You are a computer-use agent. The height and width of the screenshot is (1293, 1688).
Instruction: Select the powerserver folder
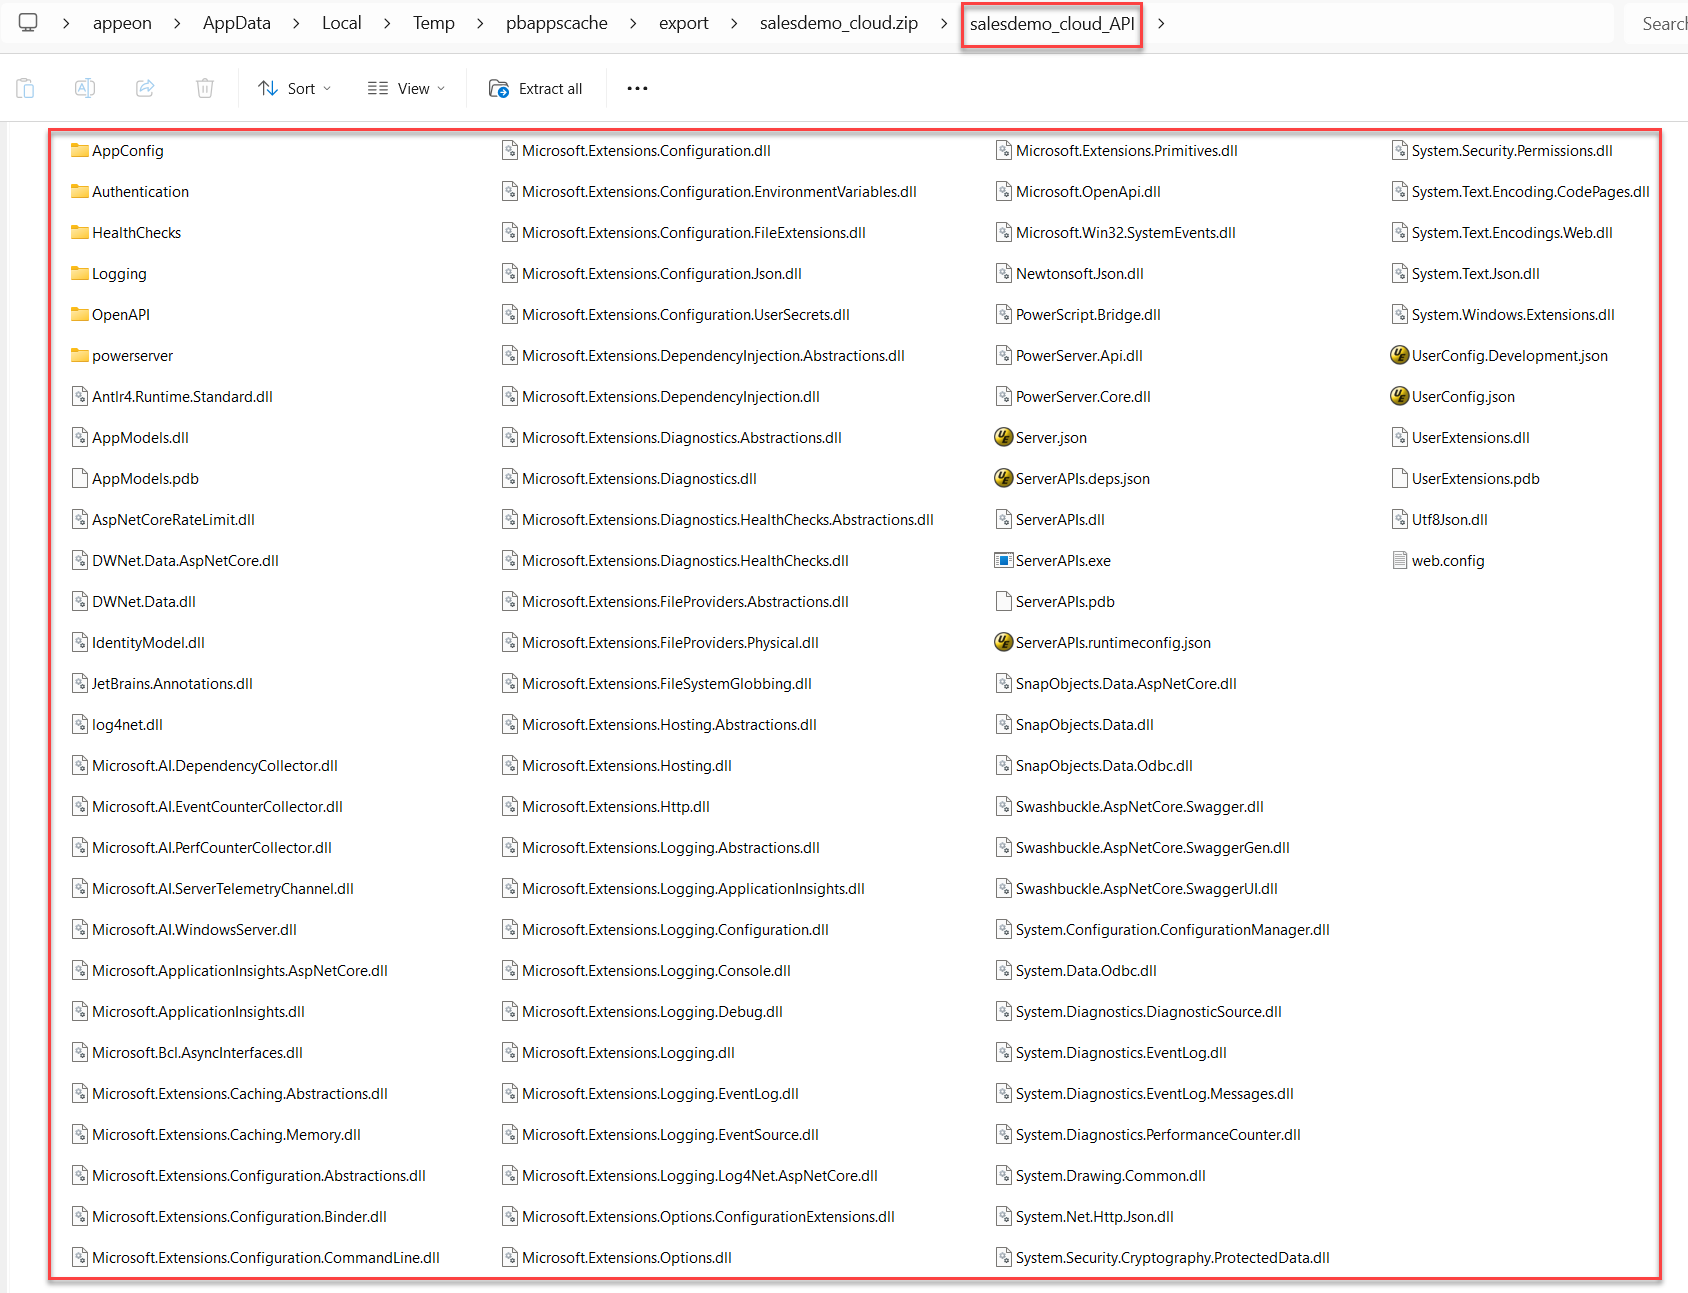coord(132,356)
